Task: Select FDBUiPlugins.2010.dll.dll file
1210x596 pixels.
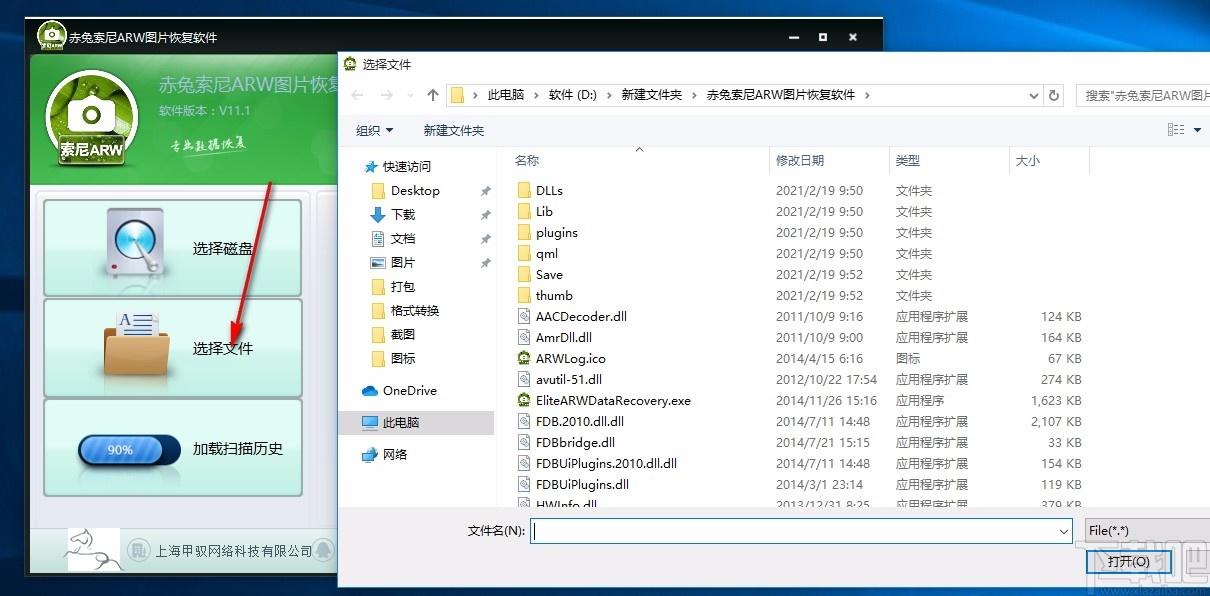Action: pos(606,463)
